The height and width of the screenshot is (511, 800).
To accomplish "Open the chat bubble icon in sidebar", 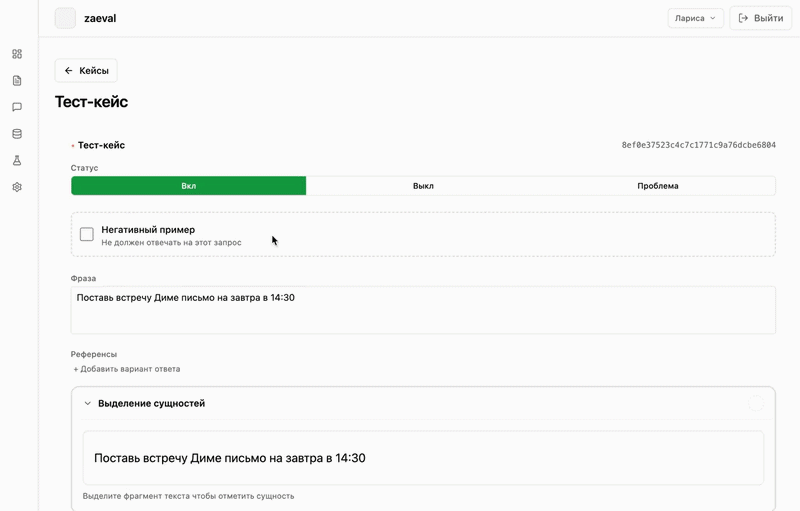I will coord(17,107).
